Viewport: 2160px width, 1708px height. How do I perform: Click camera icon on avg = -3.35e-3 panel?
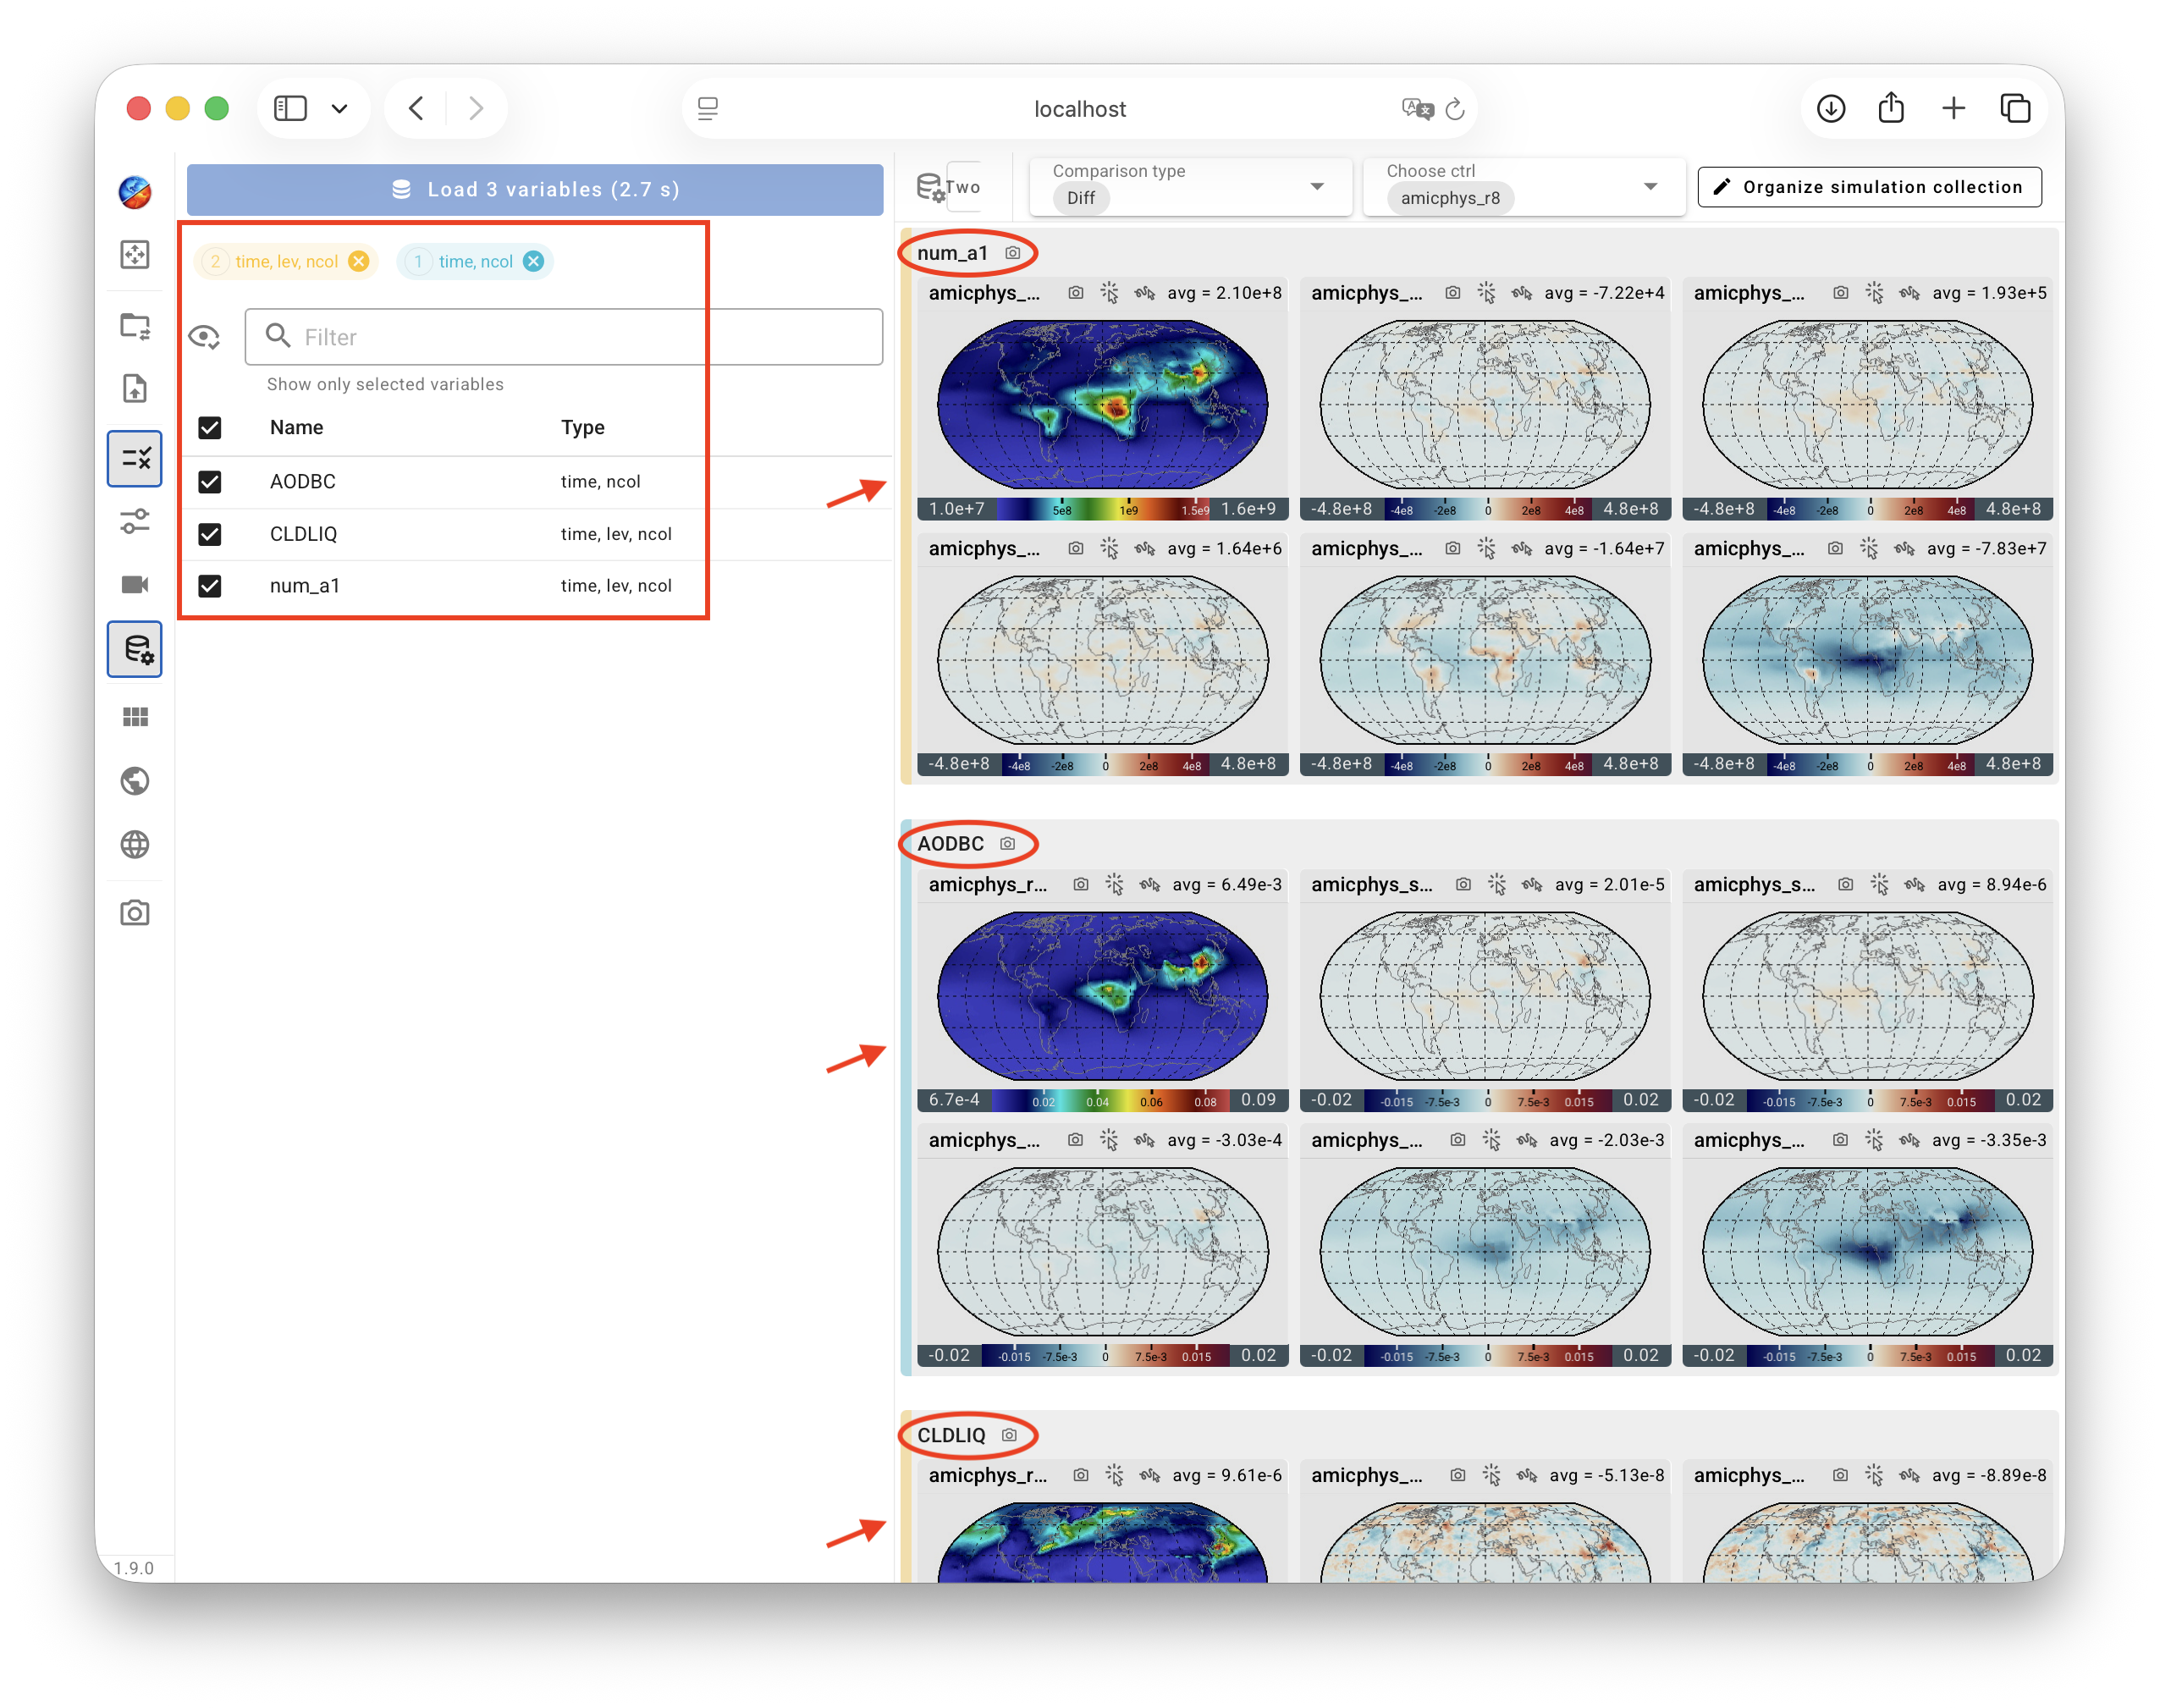(1841, 1140)
